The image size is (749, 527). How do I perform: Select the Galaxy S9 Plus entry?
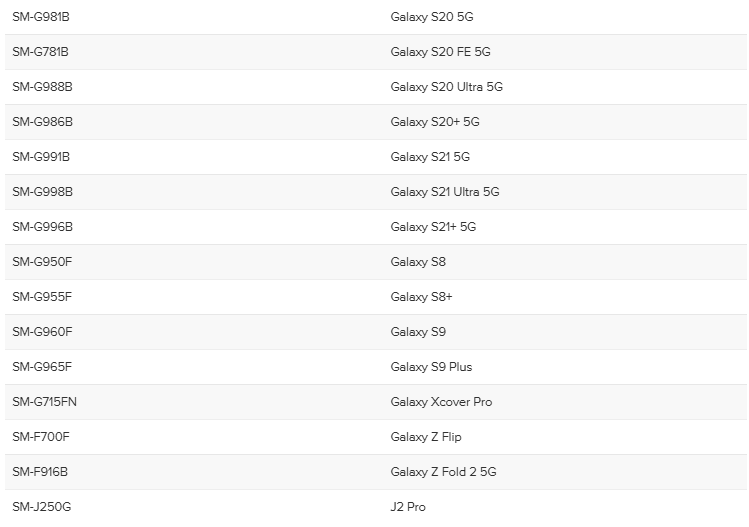[x=431, y=367]
